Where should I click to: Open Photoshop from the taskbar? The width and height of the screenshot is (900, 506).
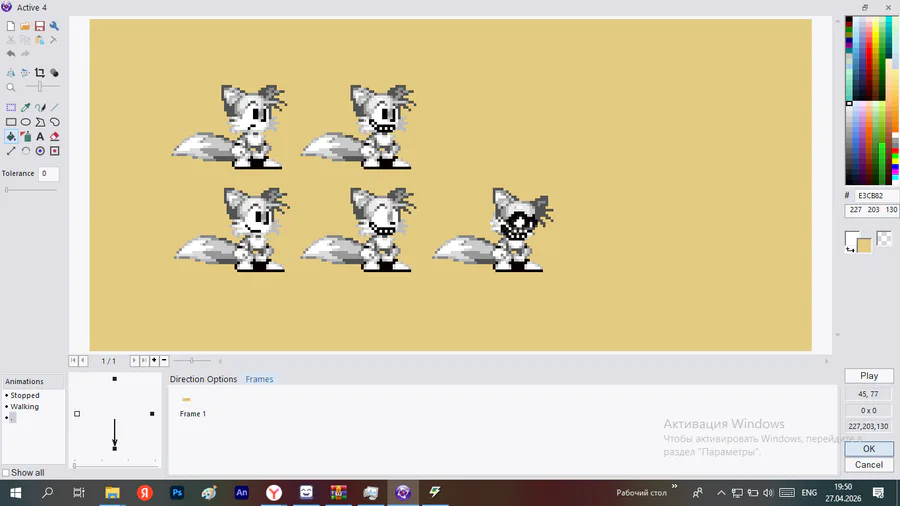coord(177,492)
